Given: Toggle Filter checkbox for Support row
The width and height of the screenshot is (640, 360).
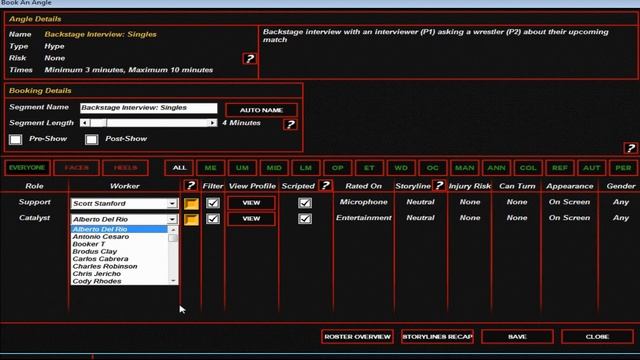Looking at the screenshot, I should point(213,203).
